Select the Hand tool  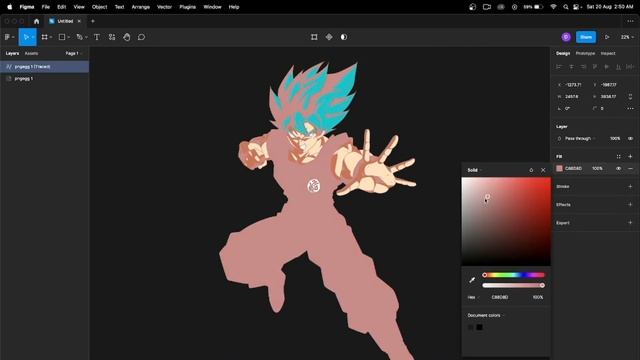pos(127,37)
